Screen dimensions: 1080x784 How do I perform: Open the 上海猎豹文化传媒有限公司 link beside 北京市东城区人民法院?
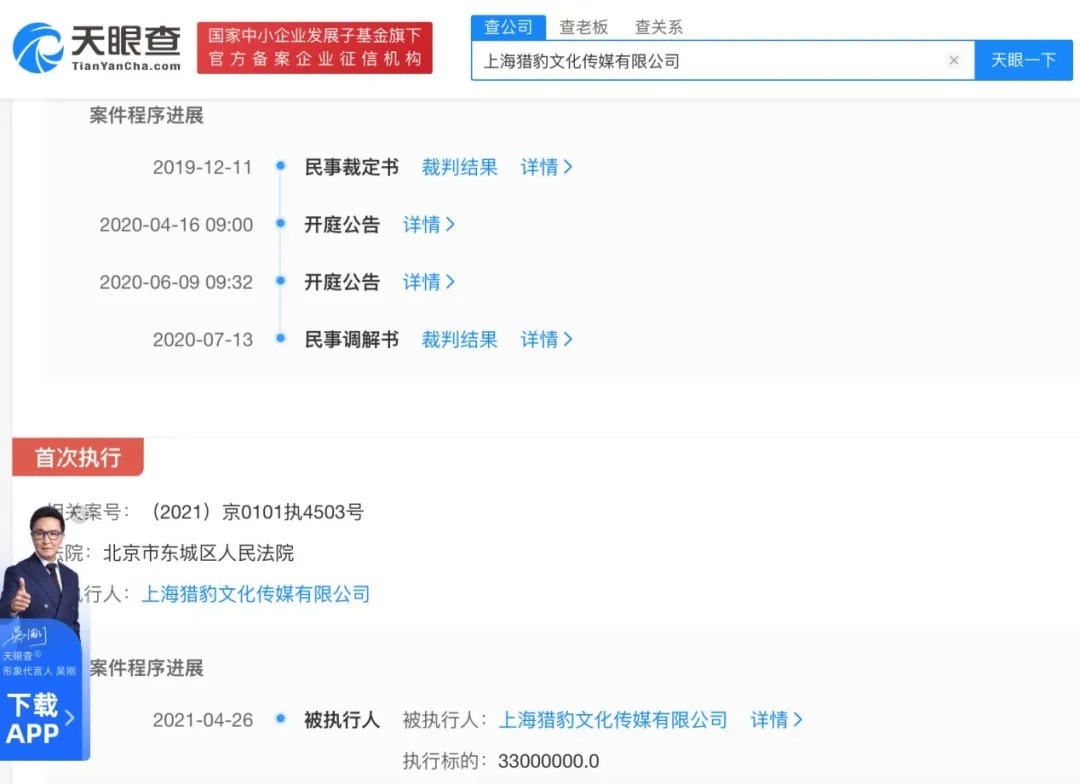[x=256, y=594]
